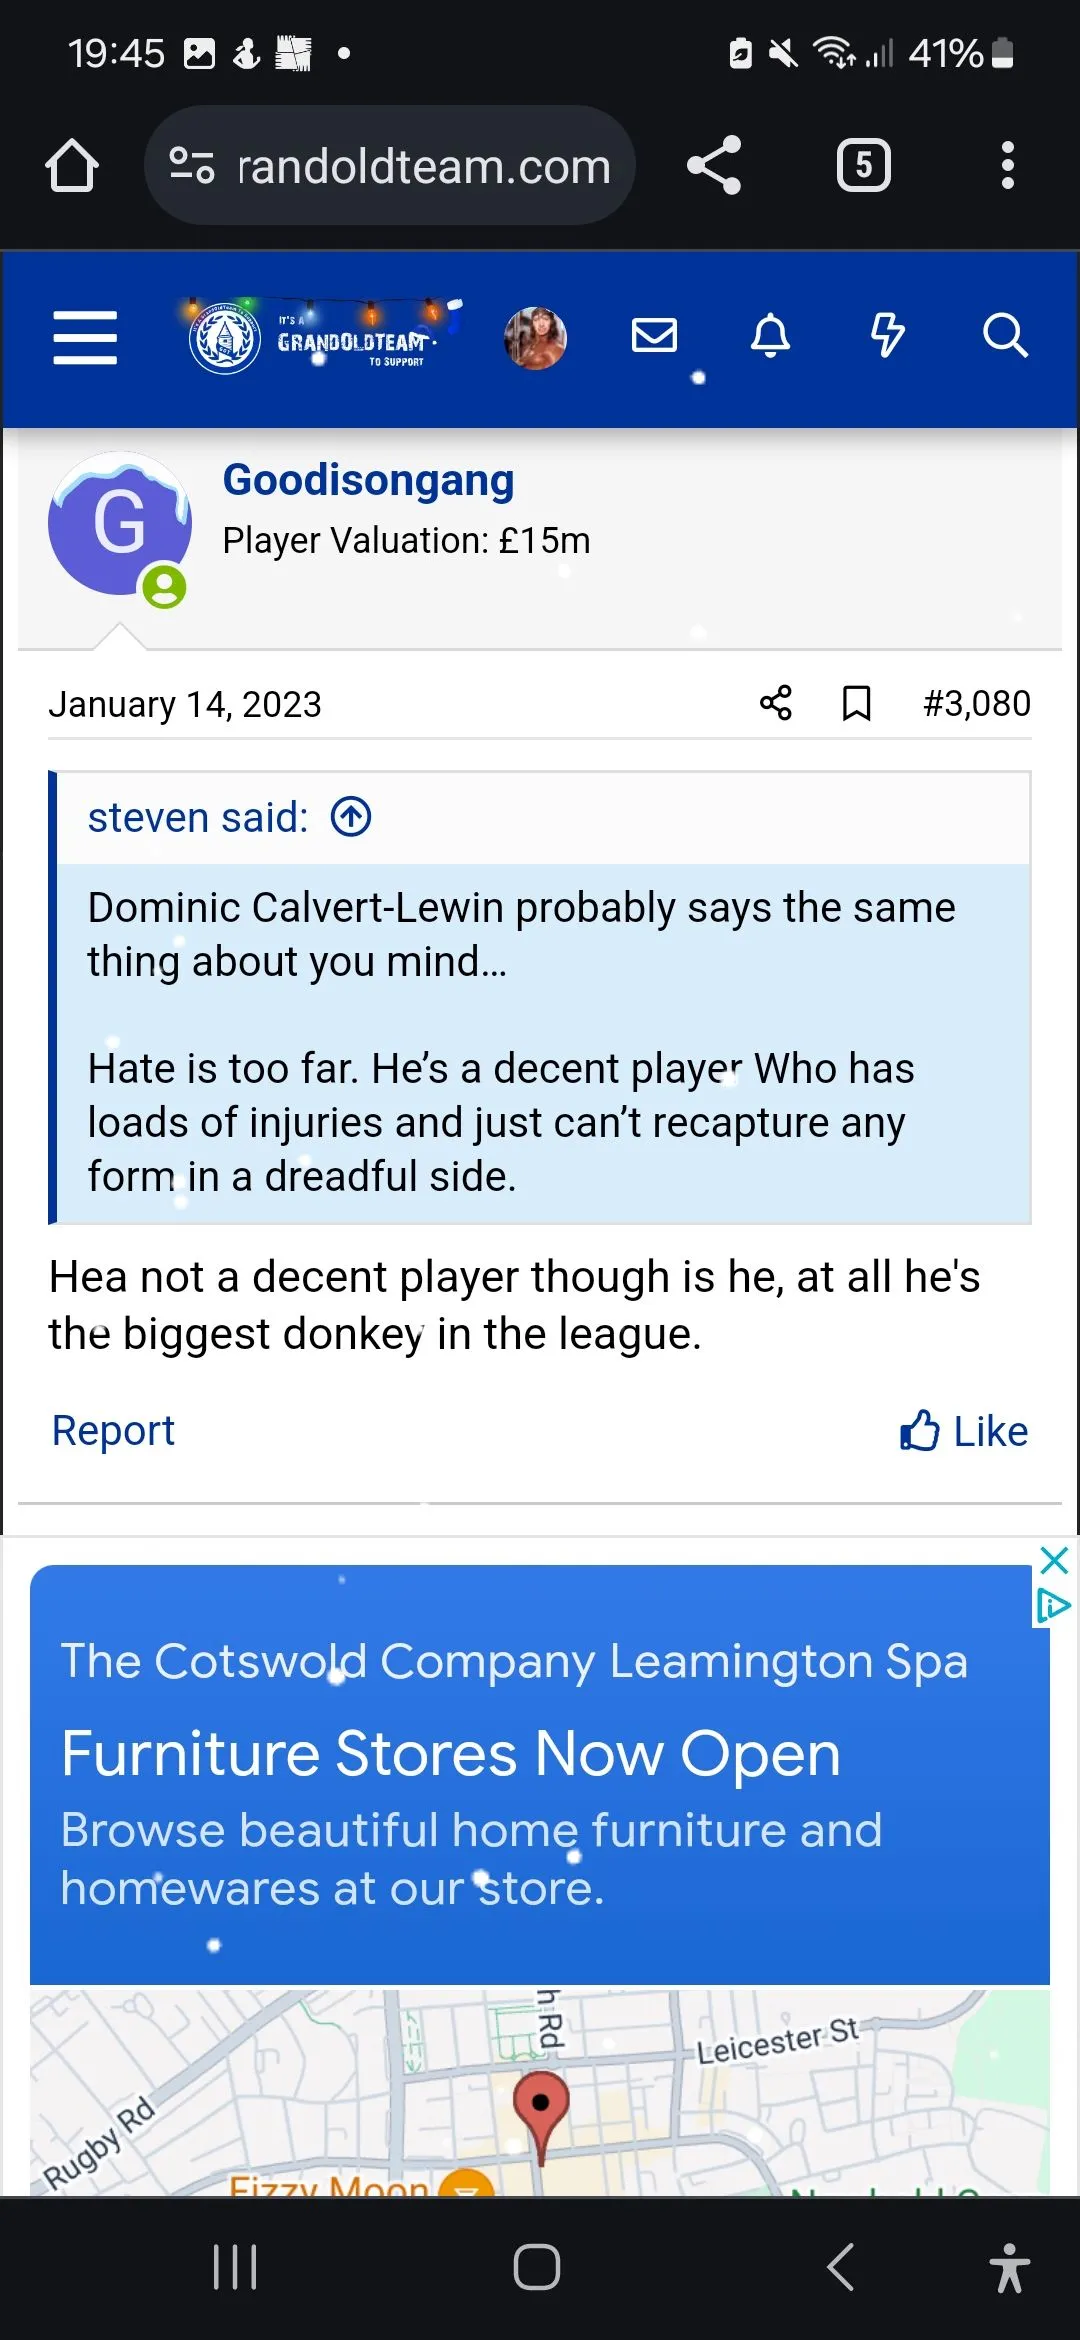This screenshot has width=1080, height=2340.
Task: Open the inbox envelope icon
Action: [655, 336]
